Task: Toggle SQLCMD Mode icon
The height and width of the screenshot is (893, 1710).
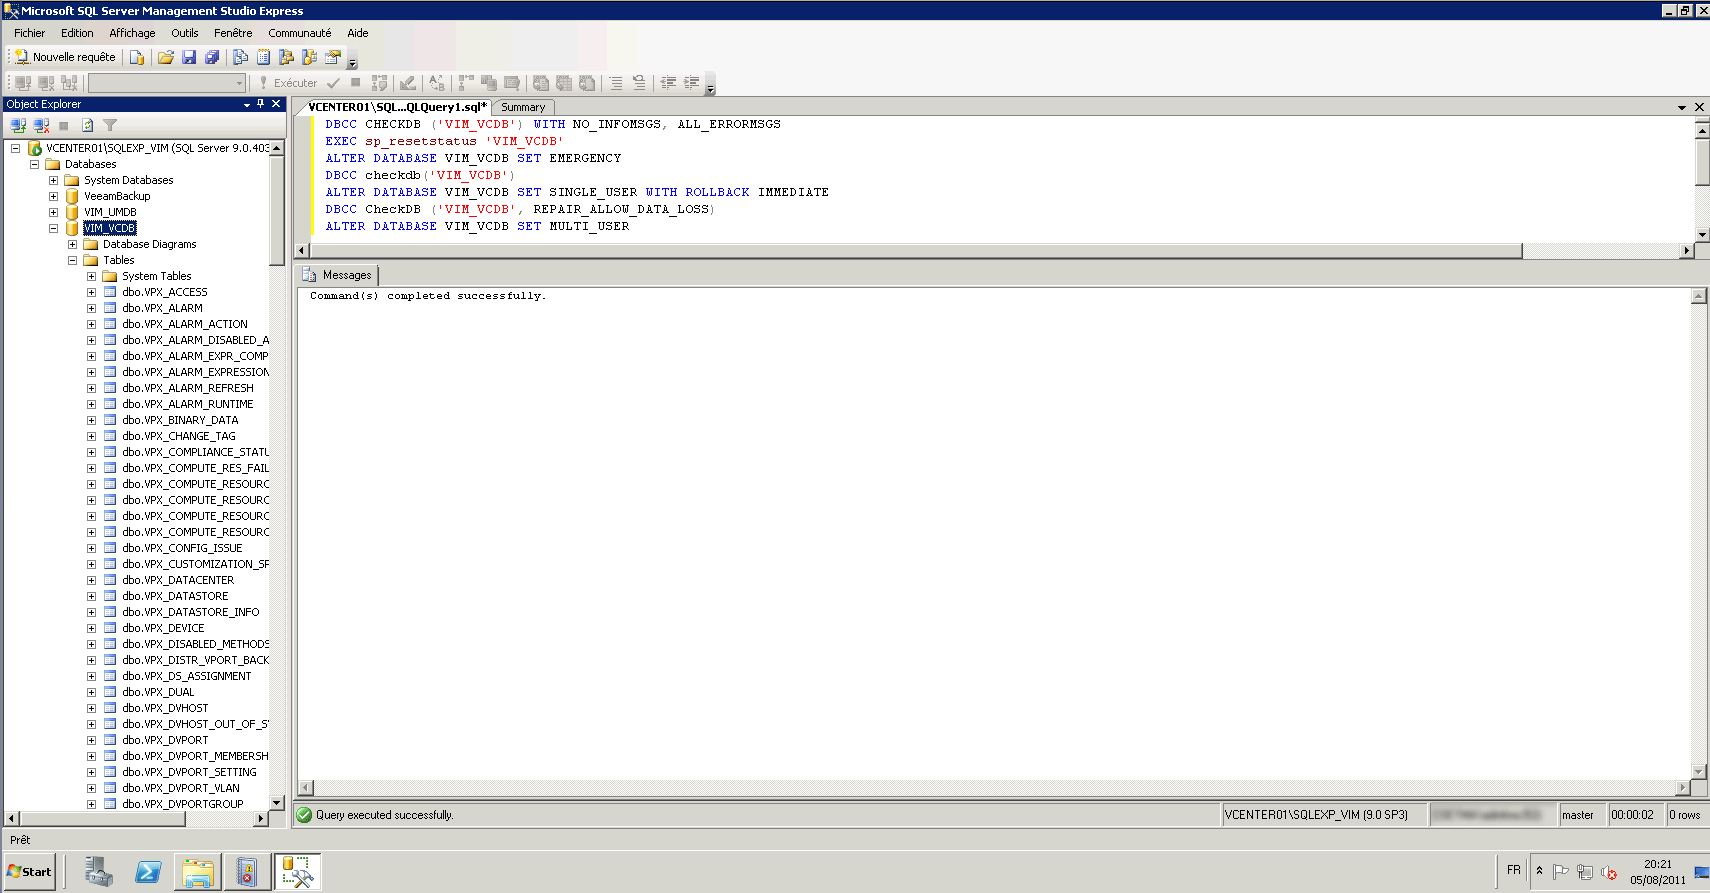Action: coord(512,83)
